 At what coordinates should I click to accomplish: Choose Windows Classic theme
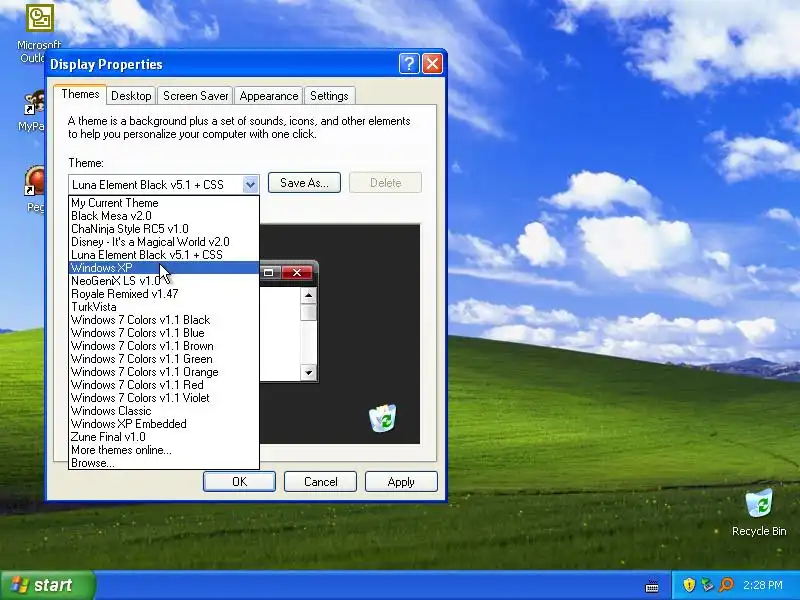(x=164, y=411)
